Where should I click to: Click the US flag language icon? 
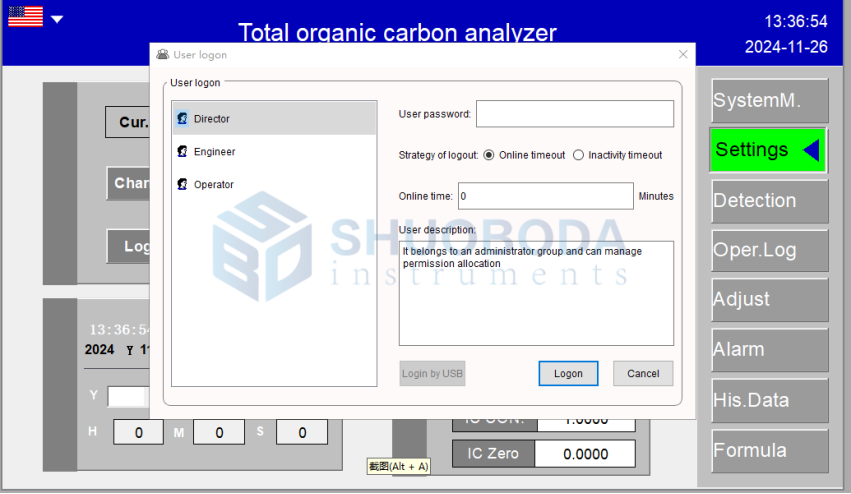(x=26, y=16)
